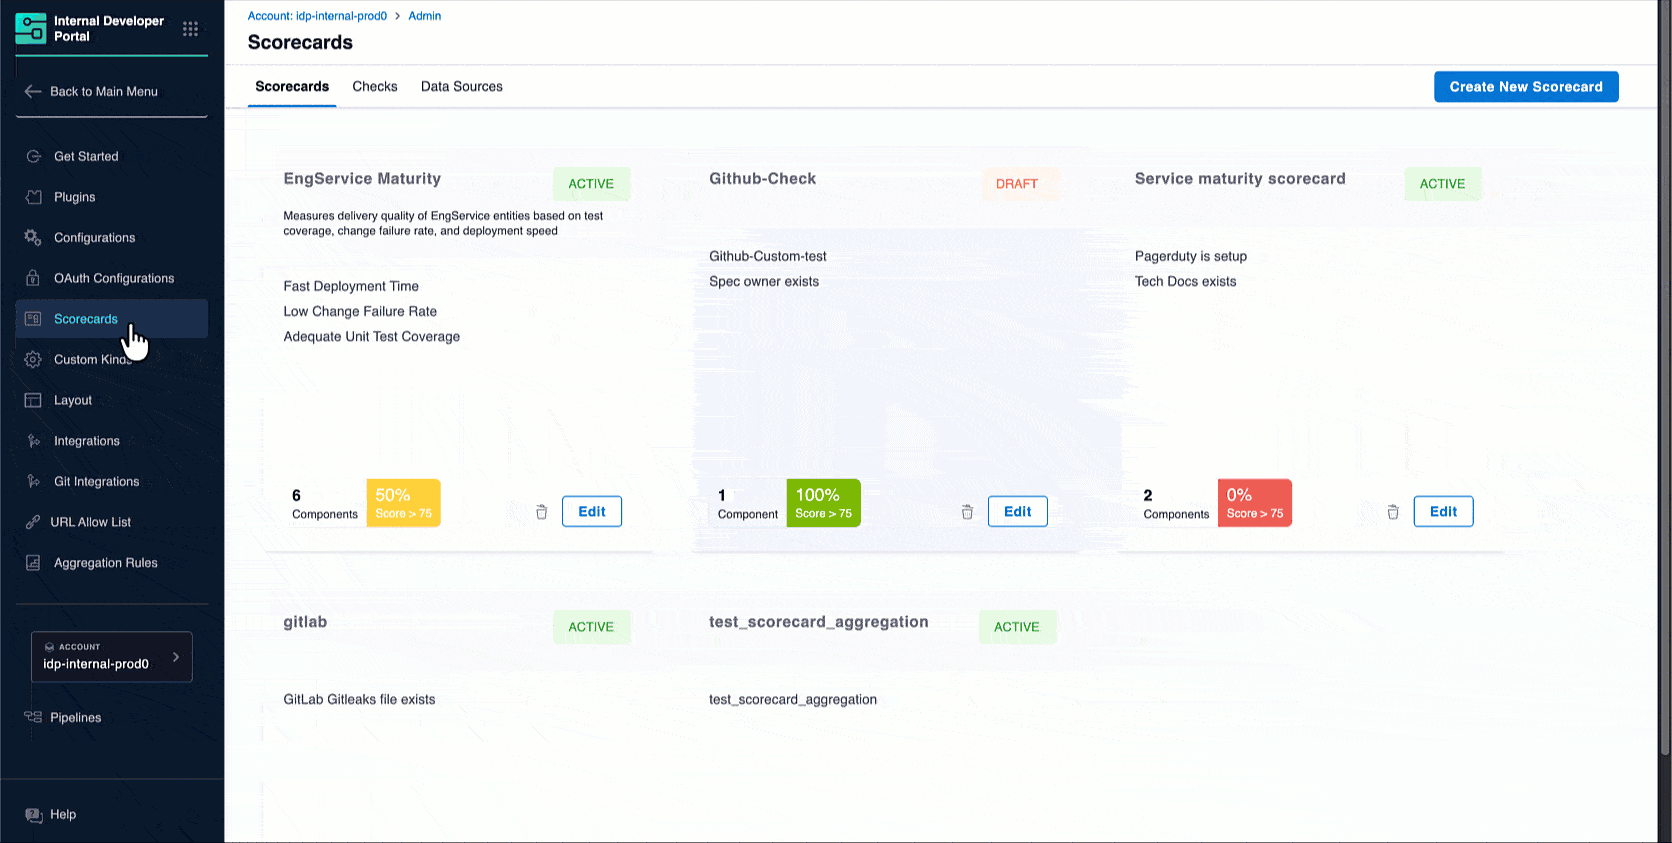Click the gitlab scorecard title
Image resolution: width=1672 pixels, height=843 pixels.
[305, 622]
